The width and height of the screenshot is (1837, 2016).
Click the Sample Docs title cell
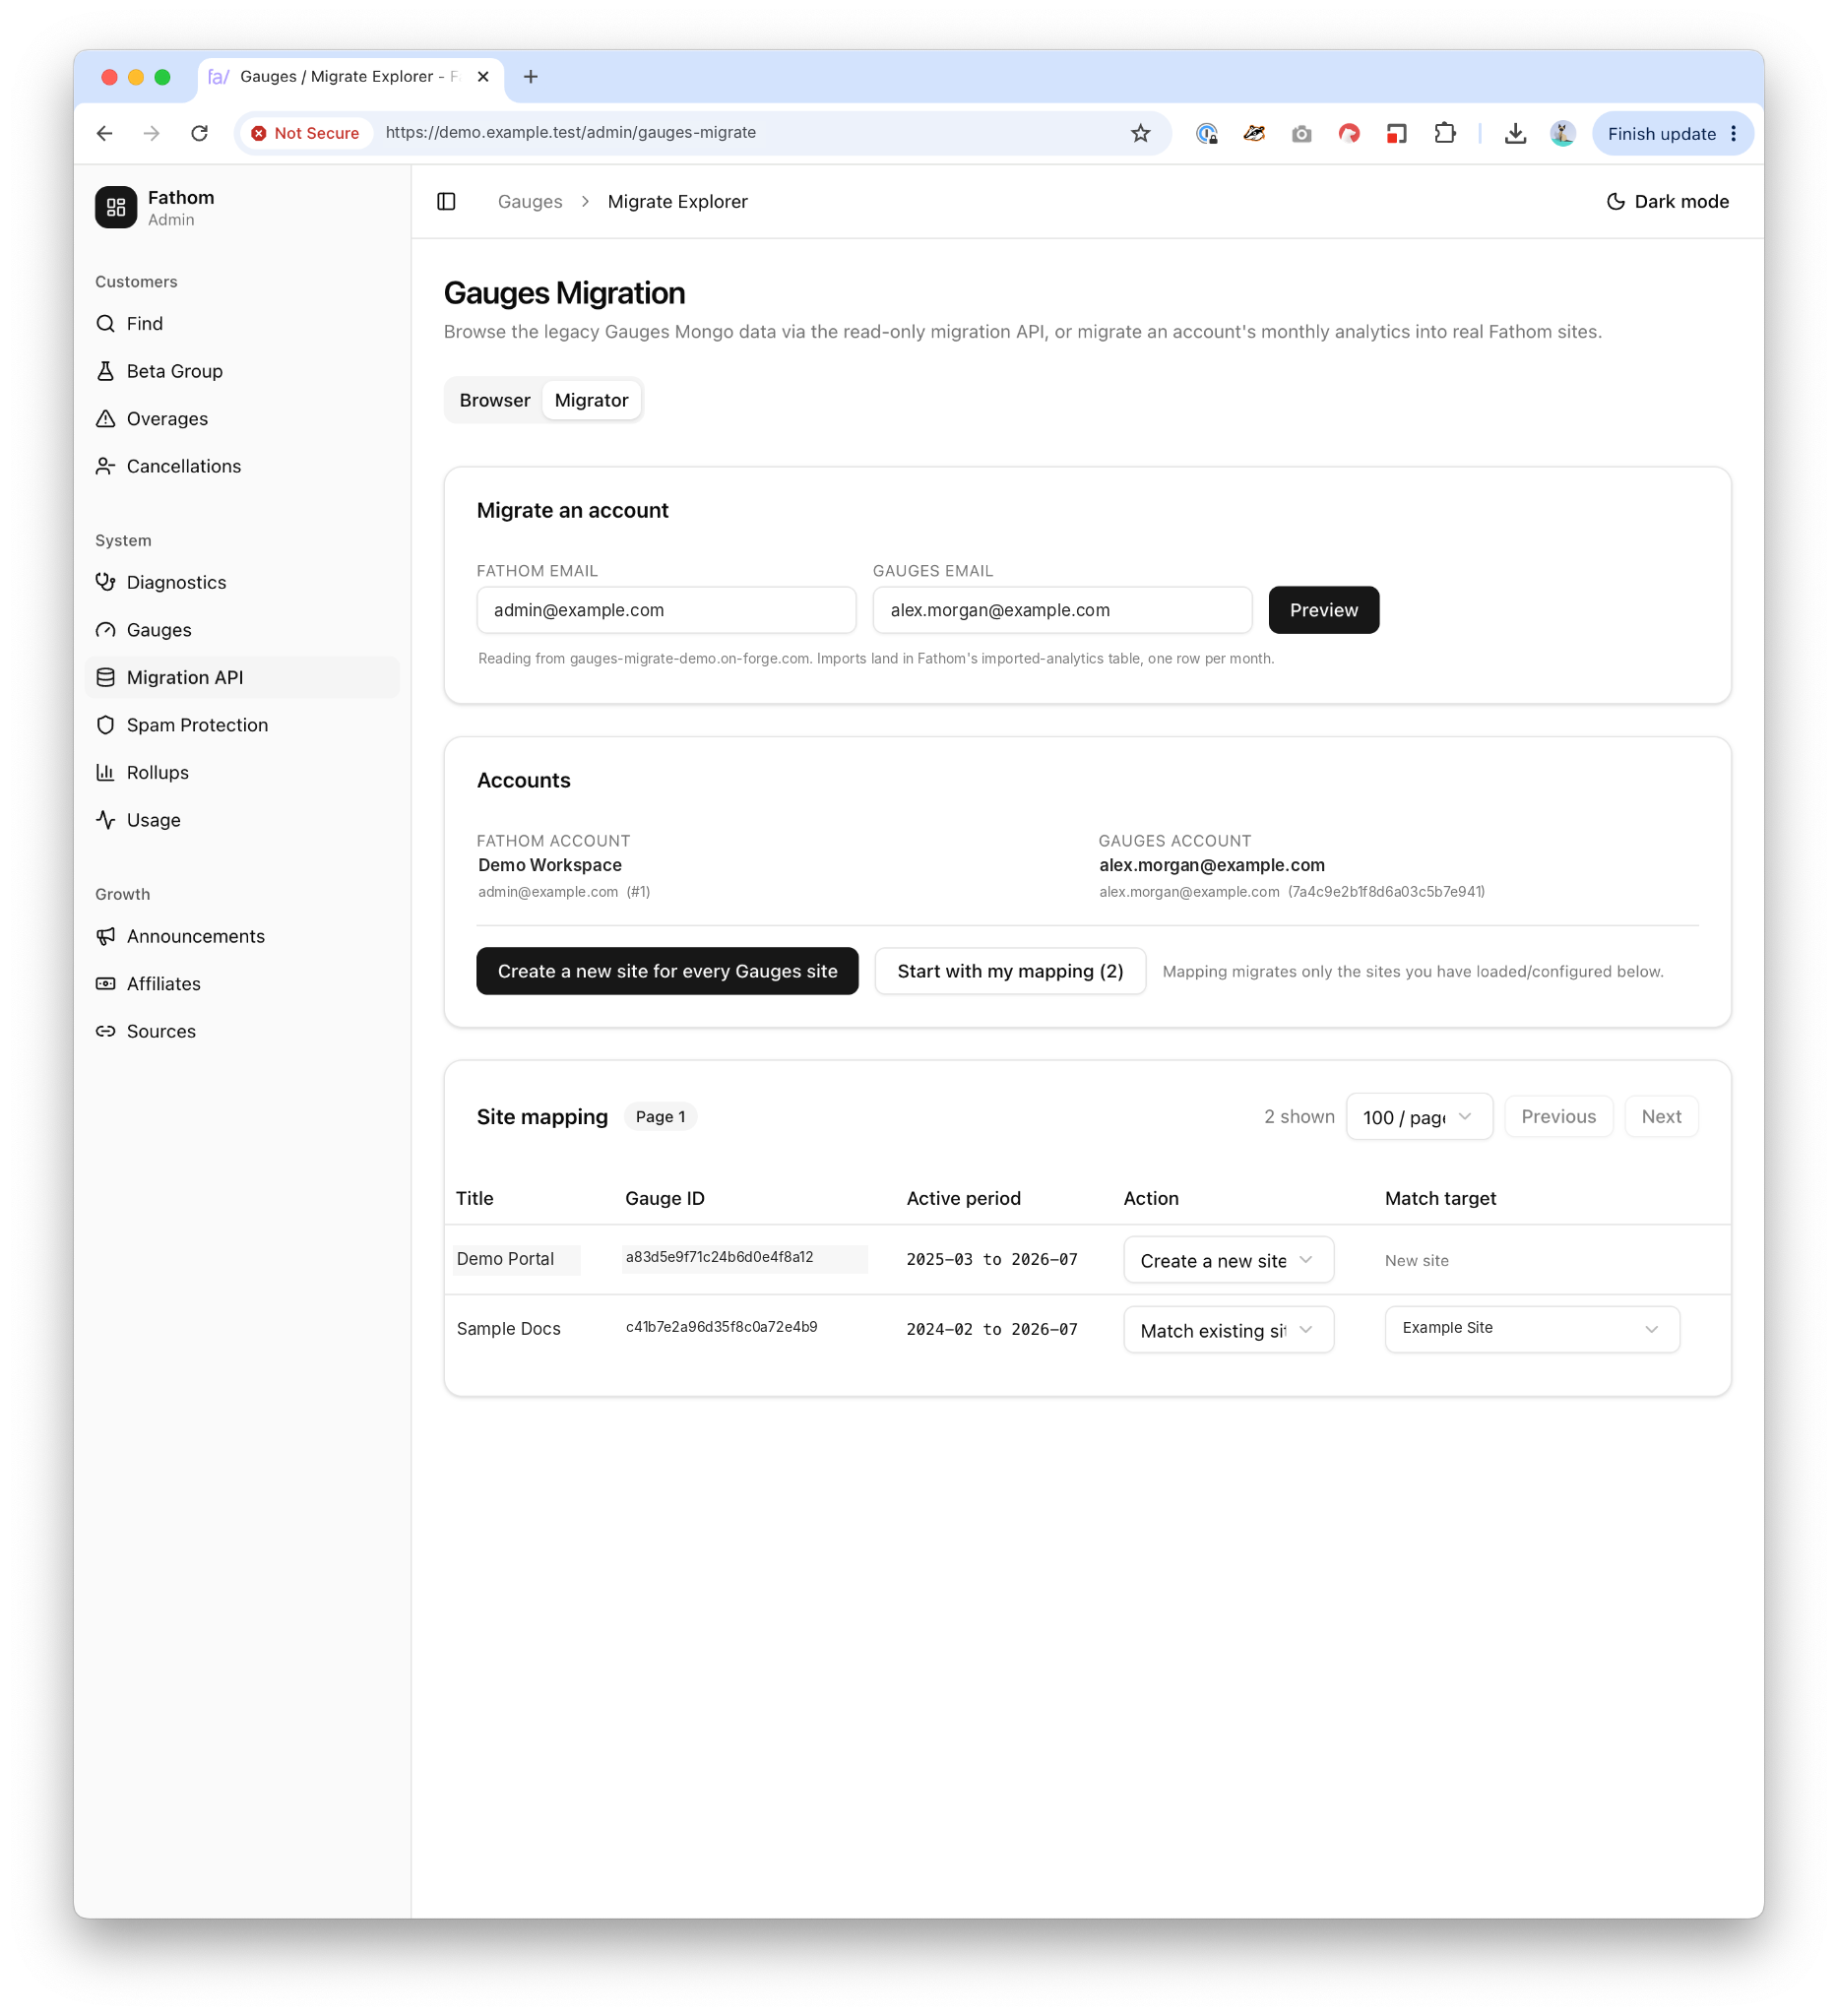508,1329
